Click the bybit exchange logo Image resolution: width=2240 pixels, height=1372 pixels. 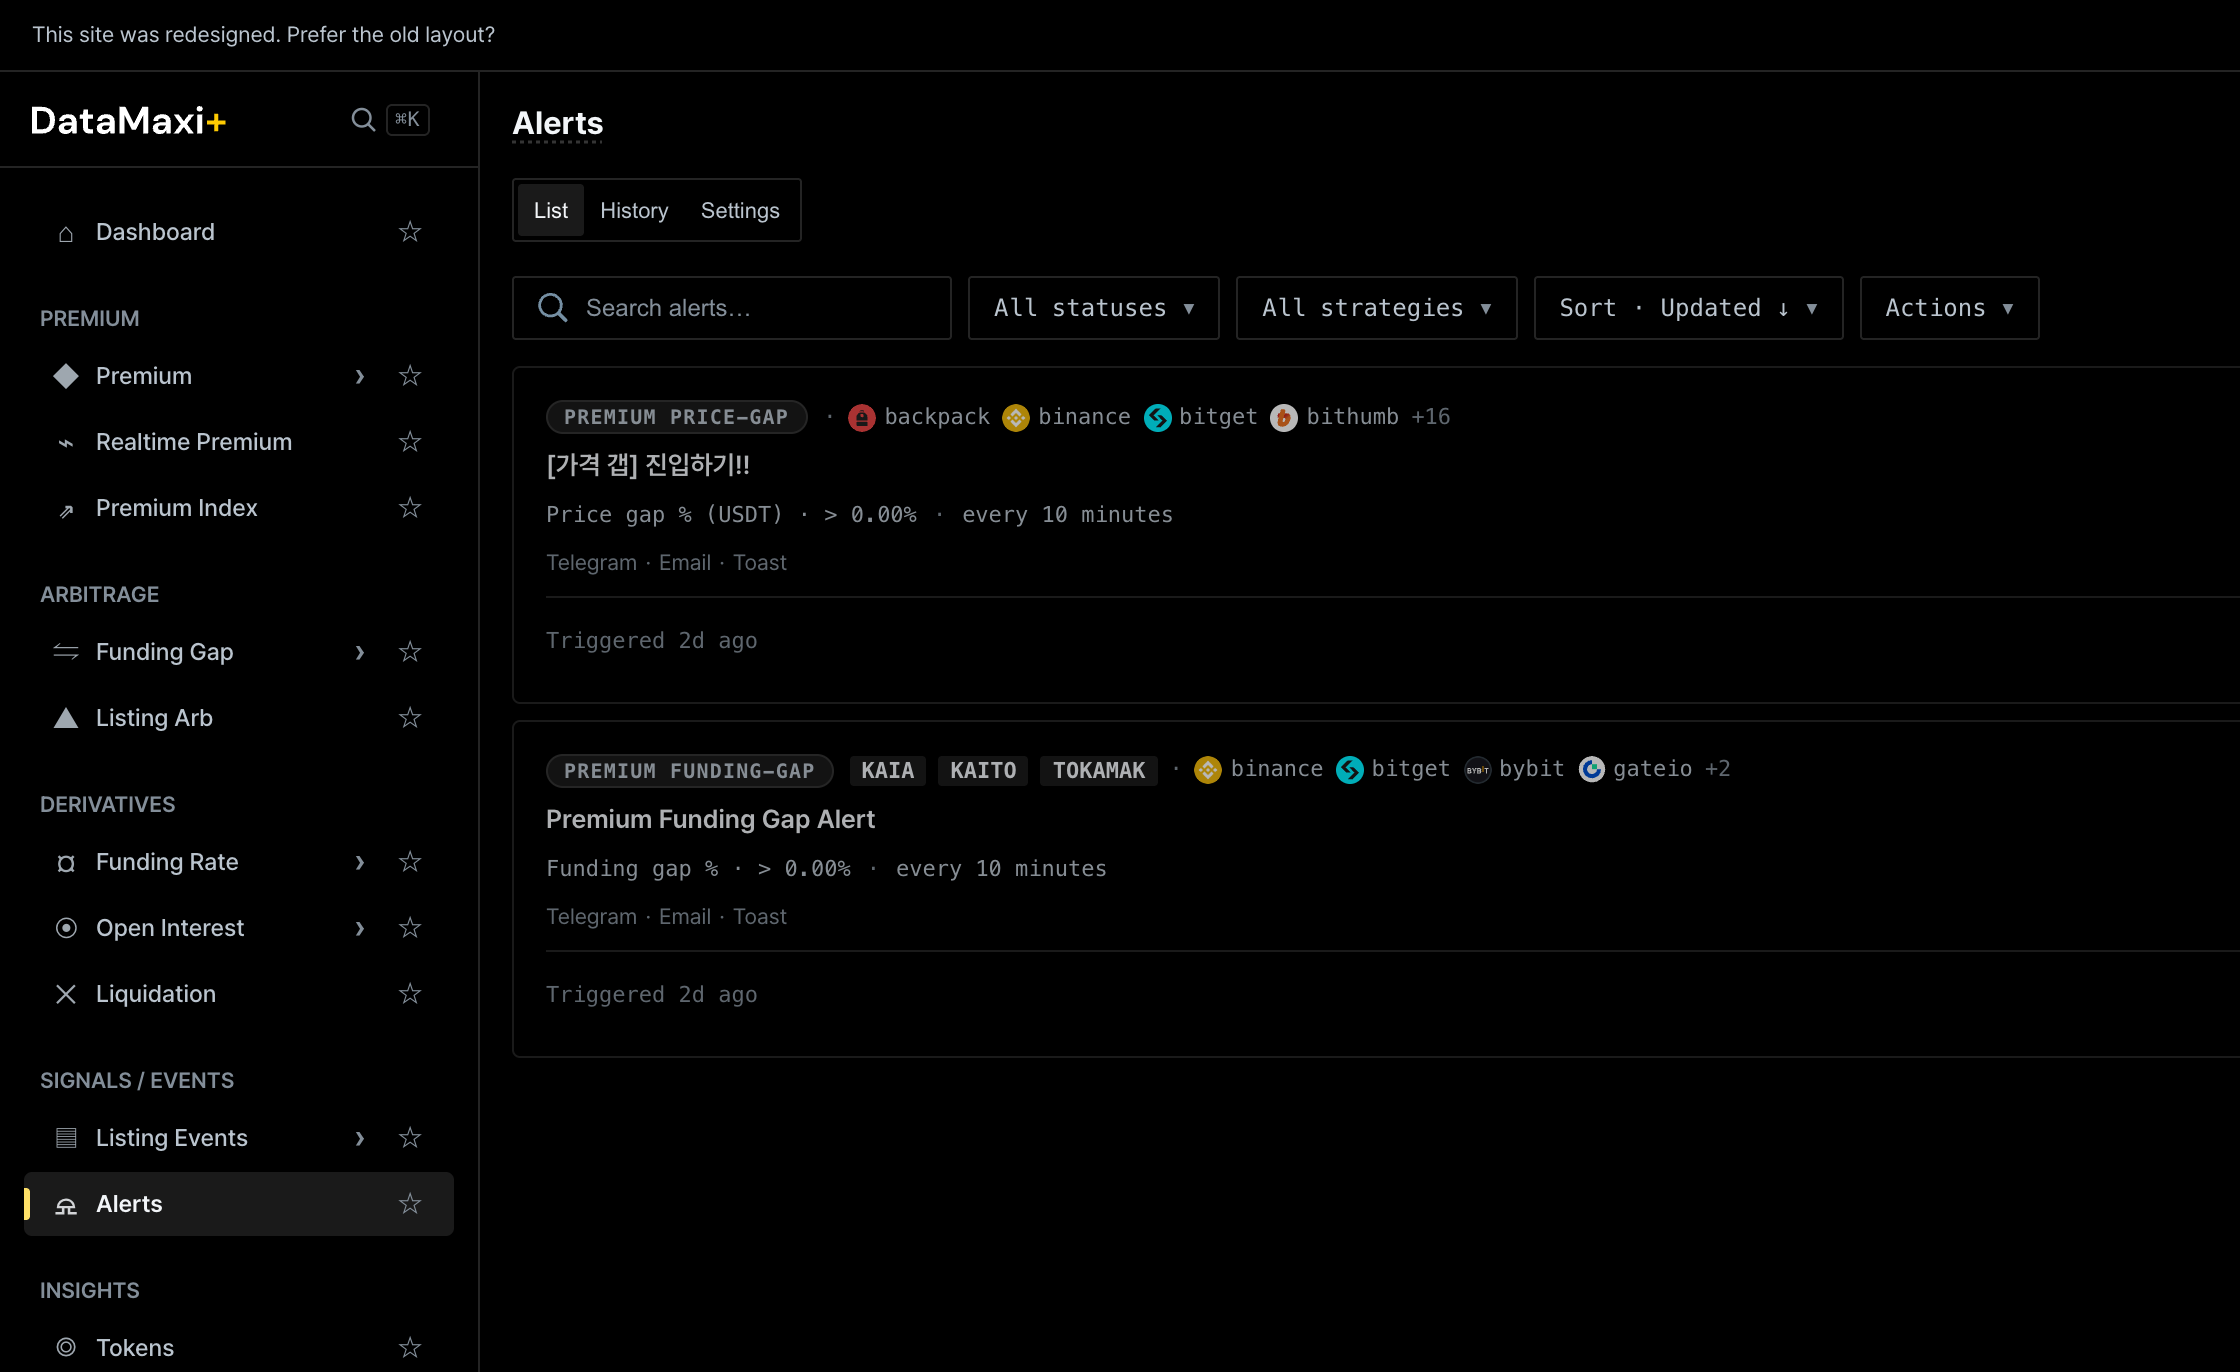(1478, 770)
